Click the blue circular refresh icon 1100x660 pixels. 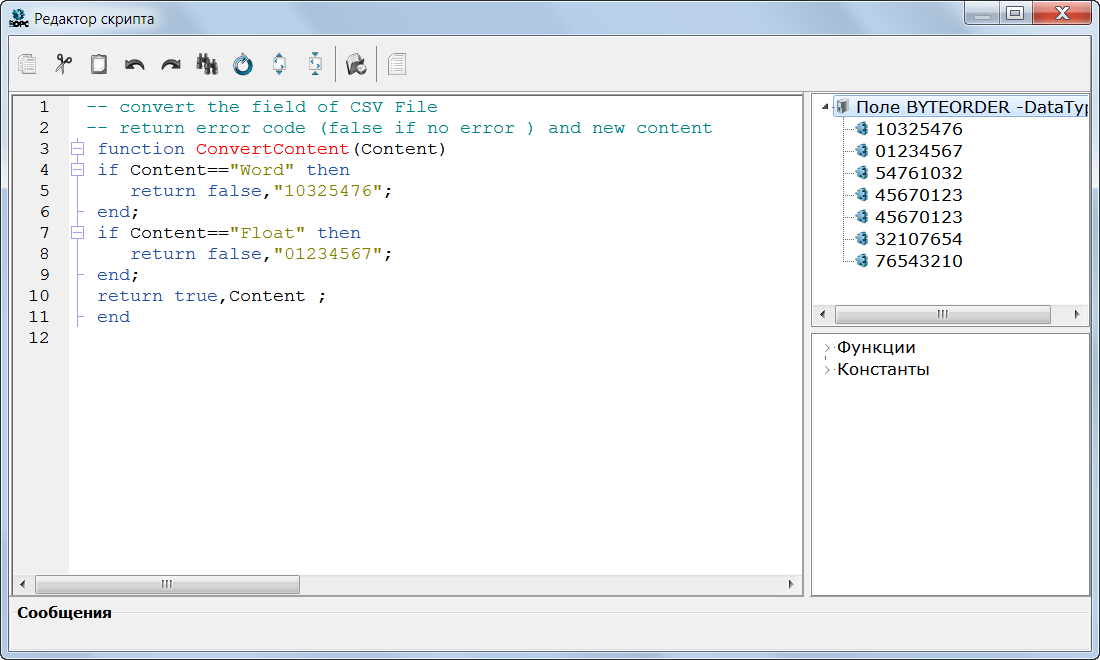(243, 65)
